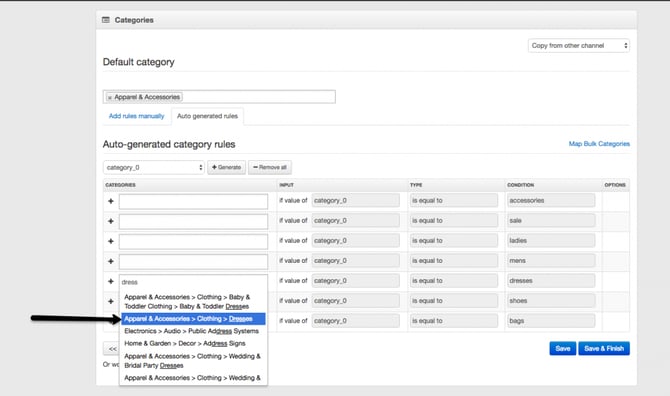Click the << back button
Viewport: 670px width, 396px height.
click(x=112, y=349)
